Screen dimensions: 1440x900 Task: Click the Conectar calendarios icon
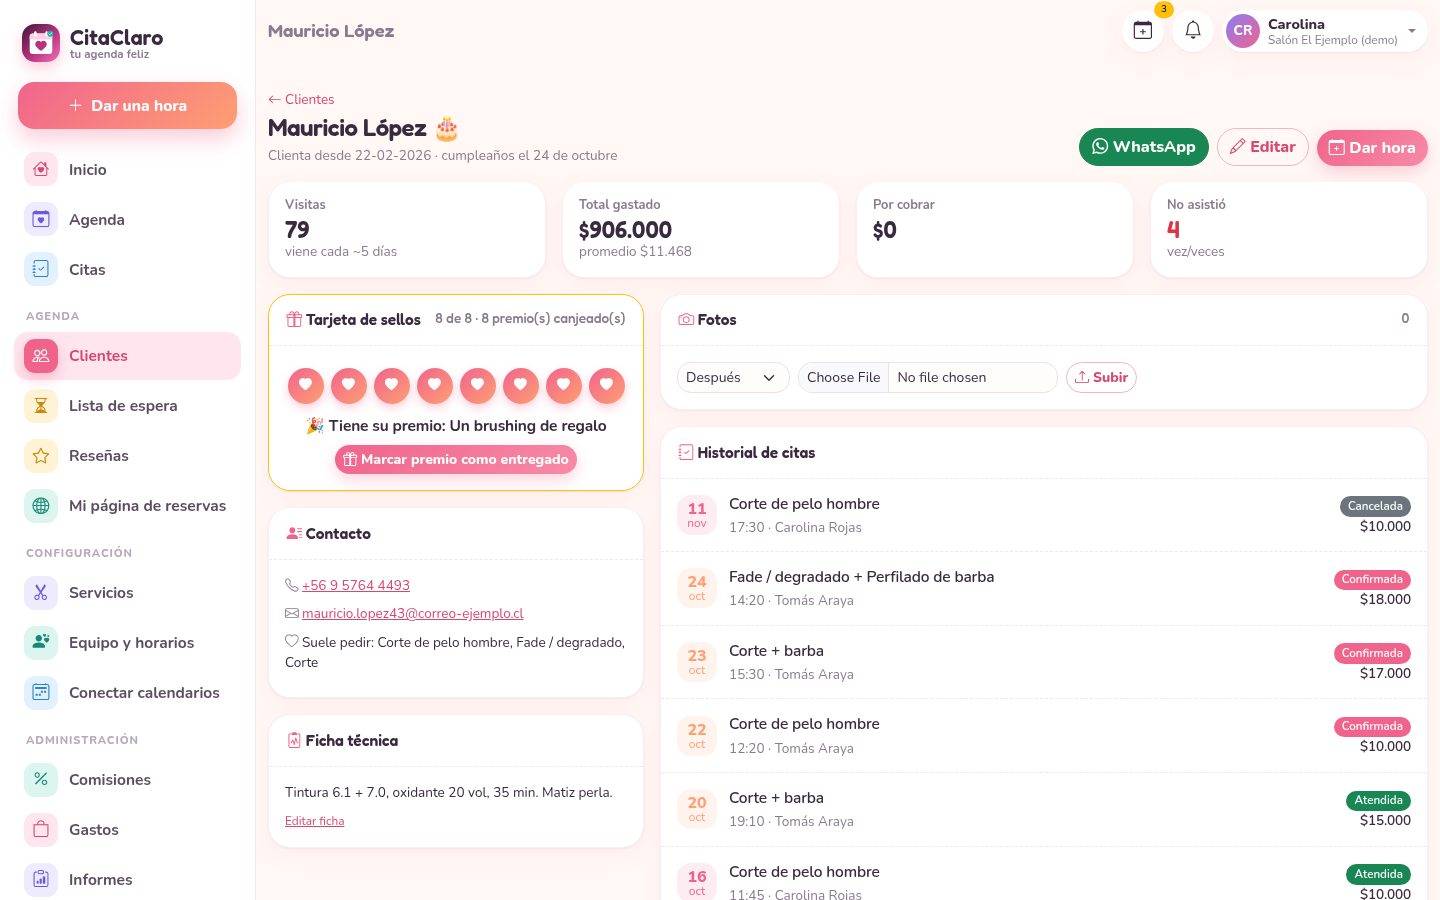(41, 692)
